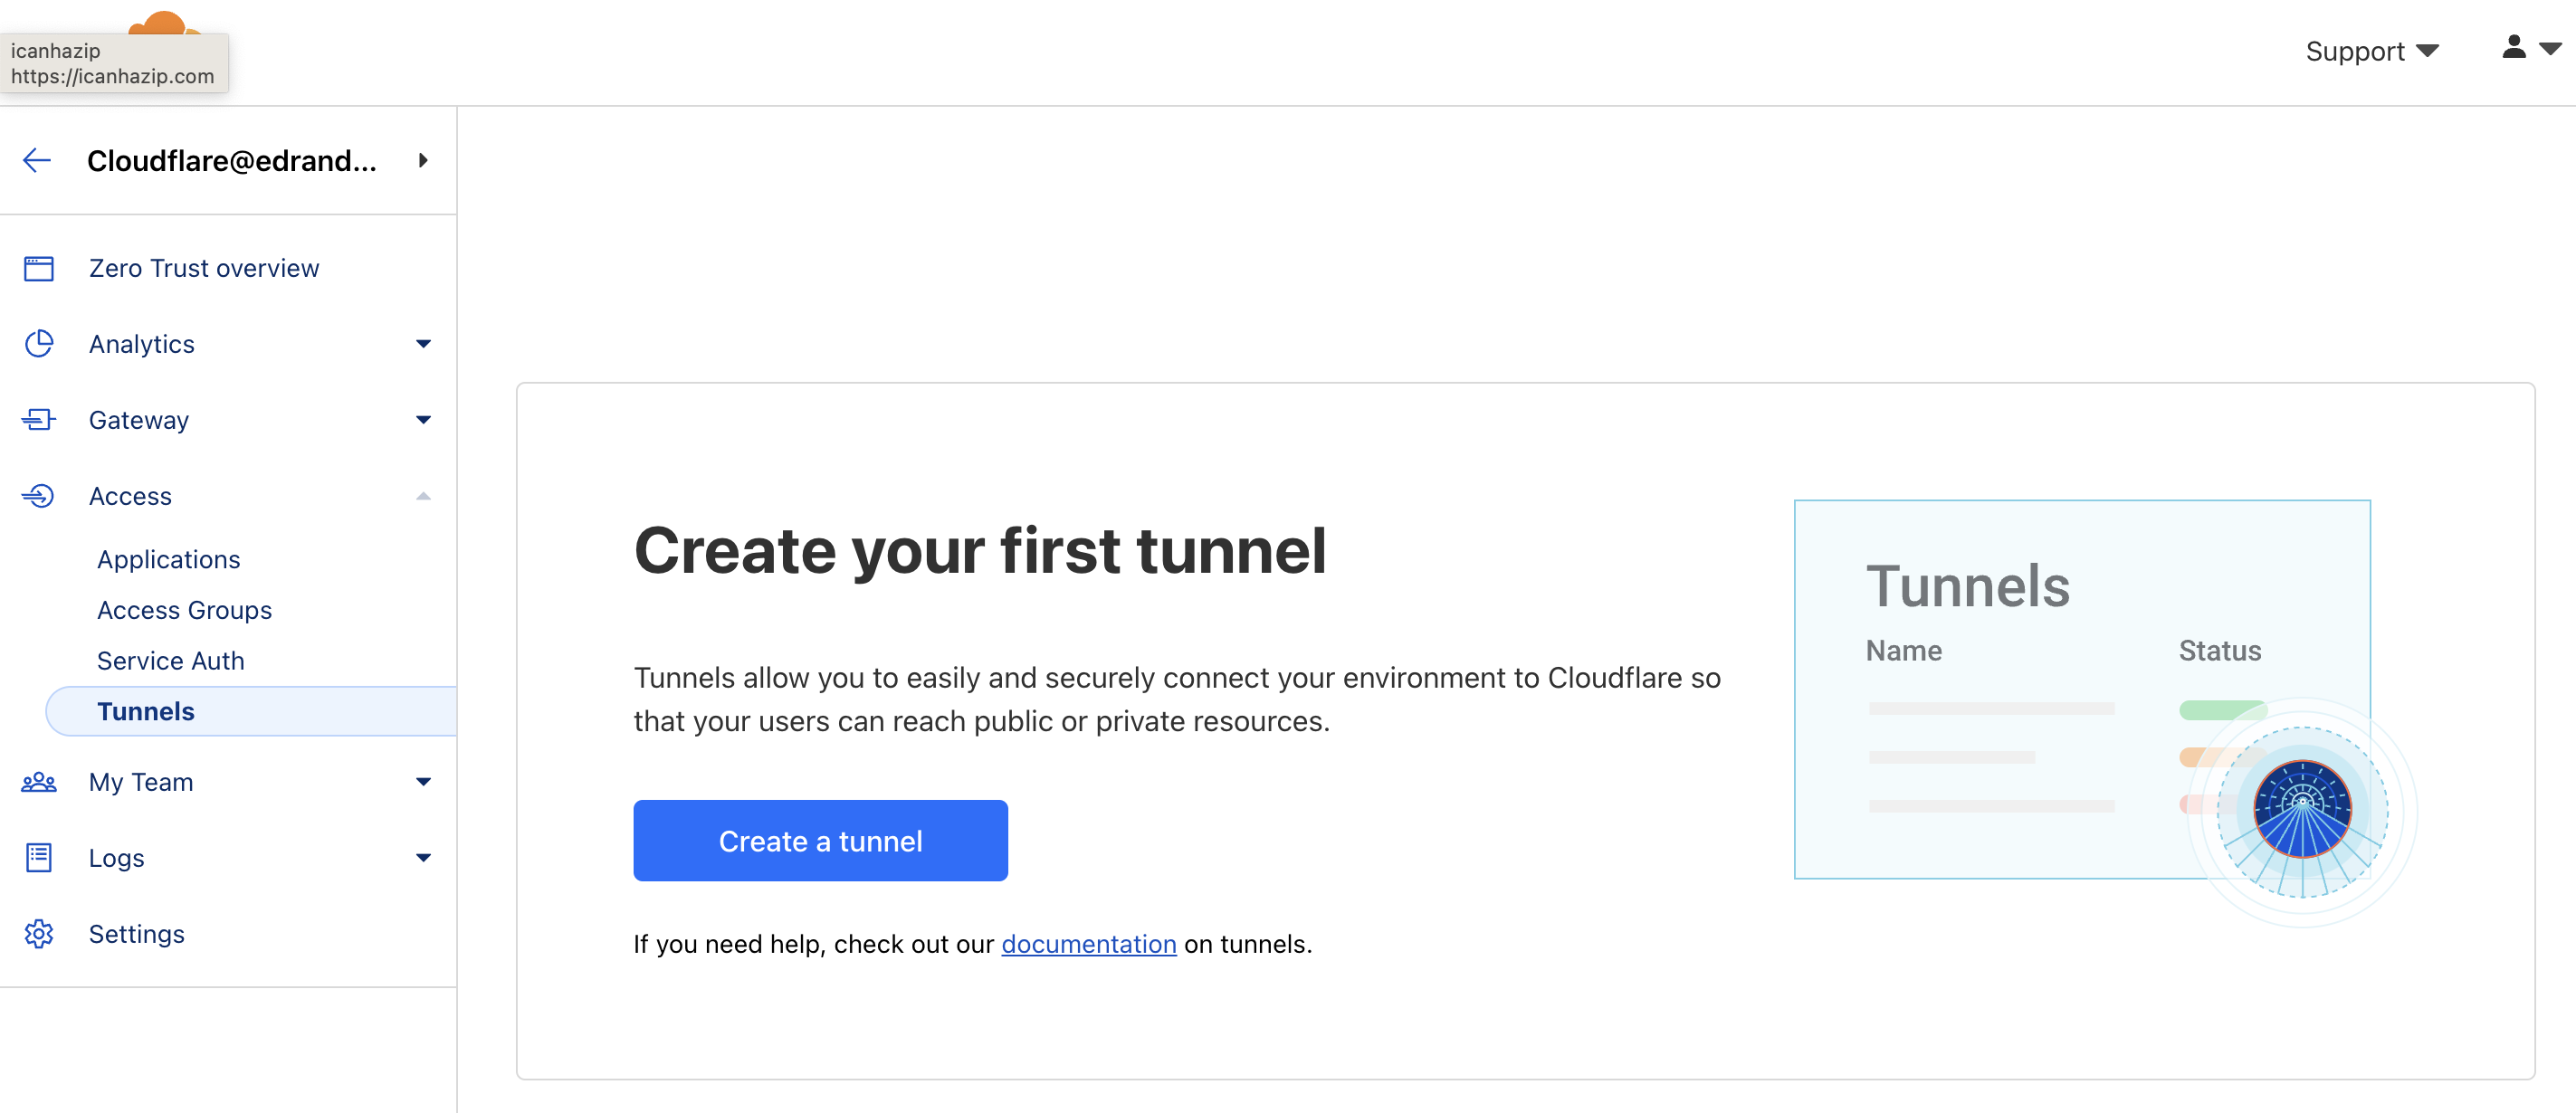Viewport: 2576px width, 1113px height.
Task: Click the Settings gear icon
Action: click(x=39, y=933)
